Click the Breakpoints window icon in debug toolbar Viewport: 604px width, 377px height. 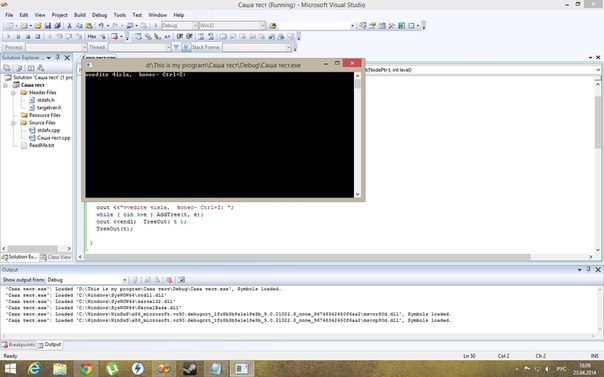(114, 37)
